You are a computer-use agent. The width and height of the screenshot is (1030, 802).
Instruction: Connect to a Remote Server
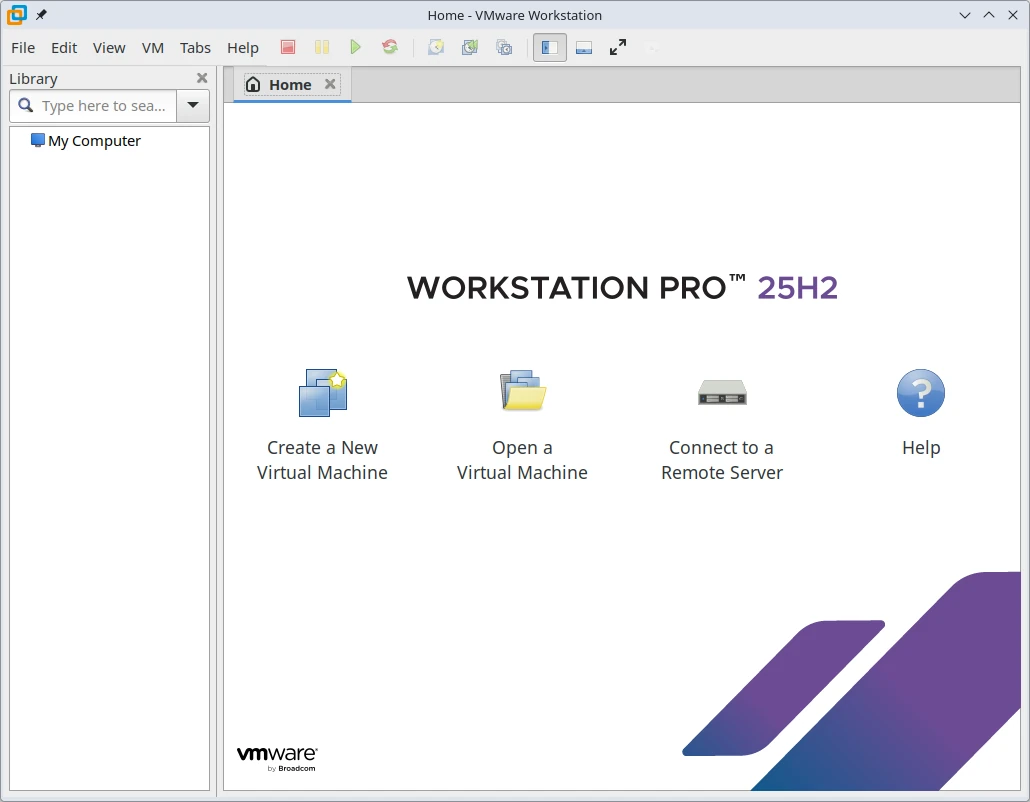(x=721, y=420)
